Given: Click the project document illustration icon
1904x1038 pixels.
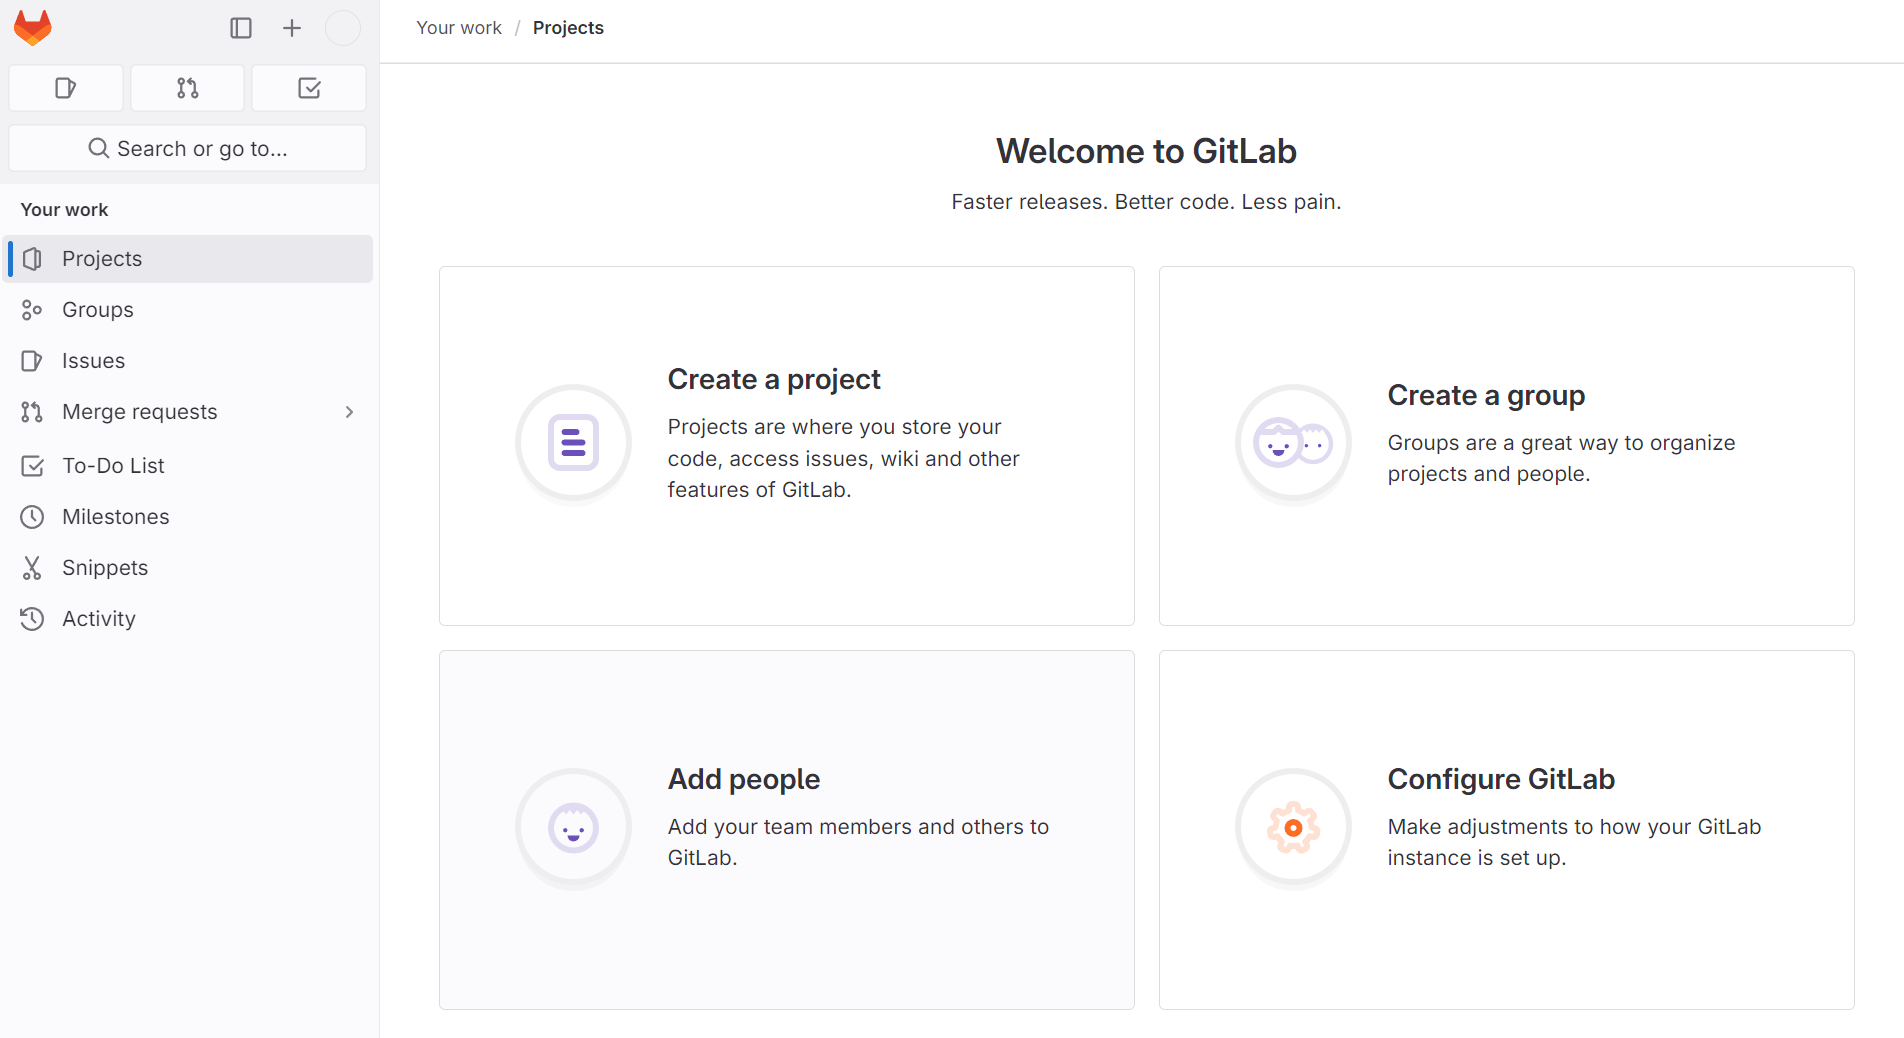Looking at the screenshot, I should 573,443.
